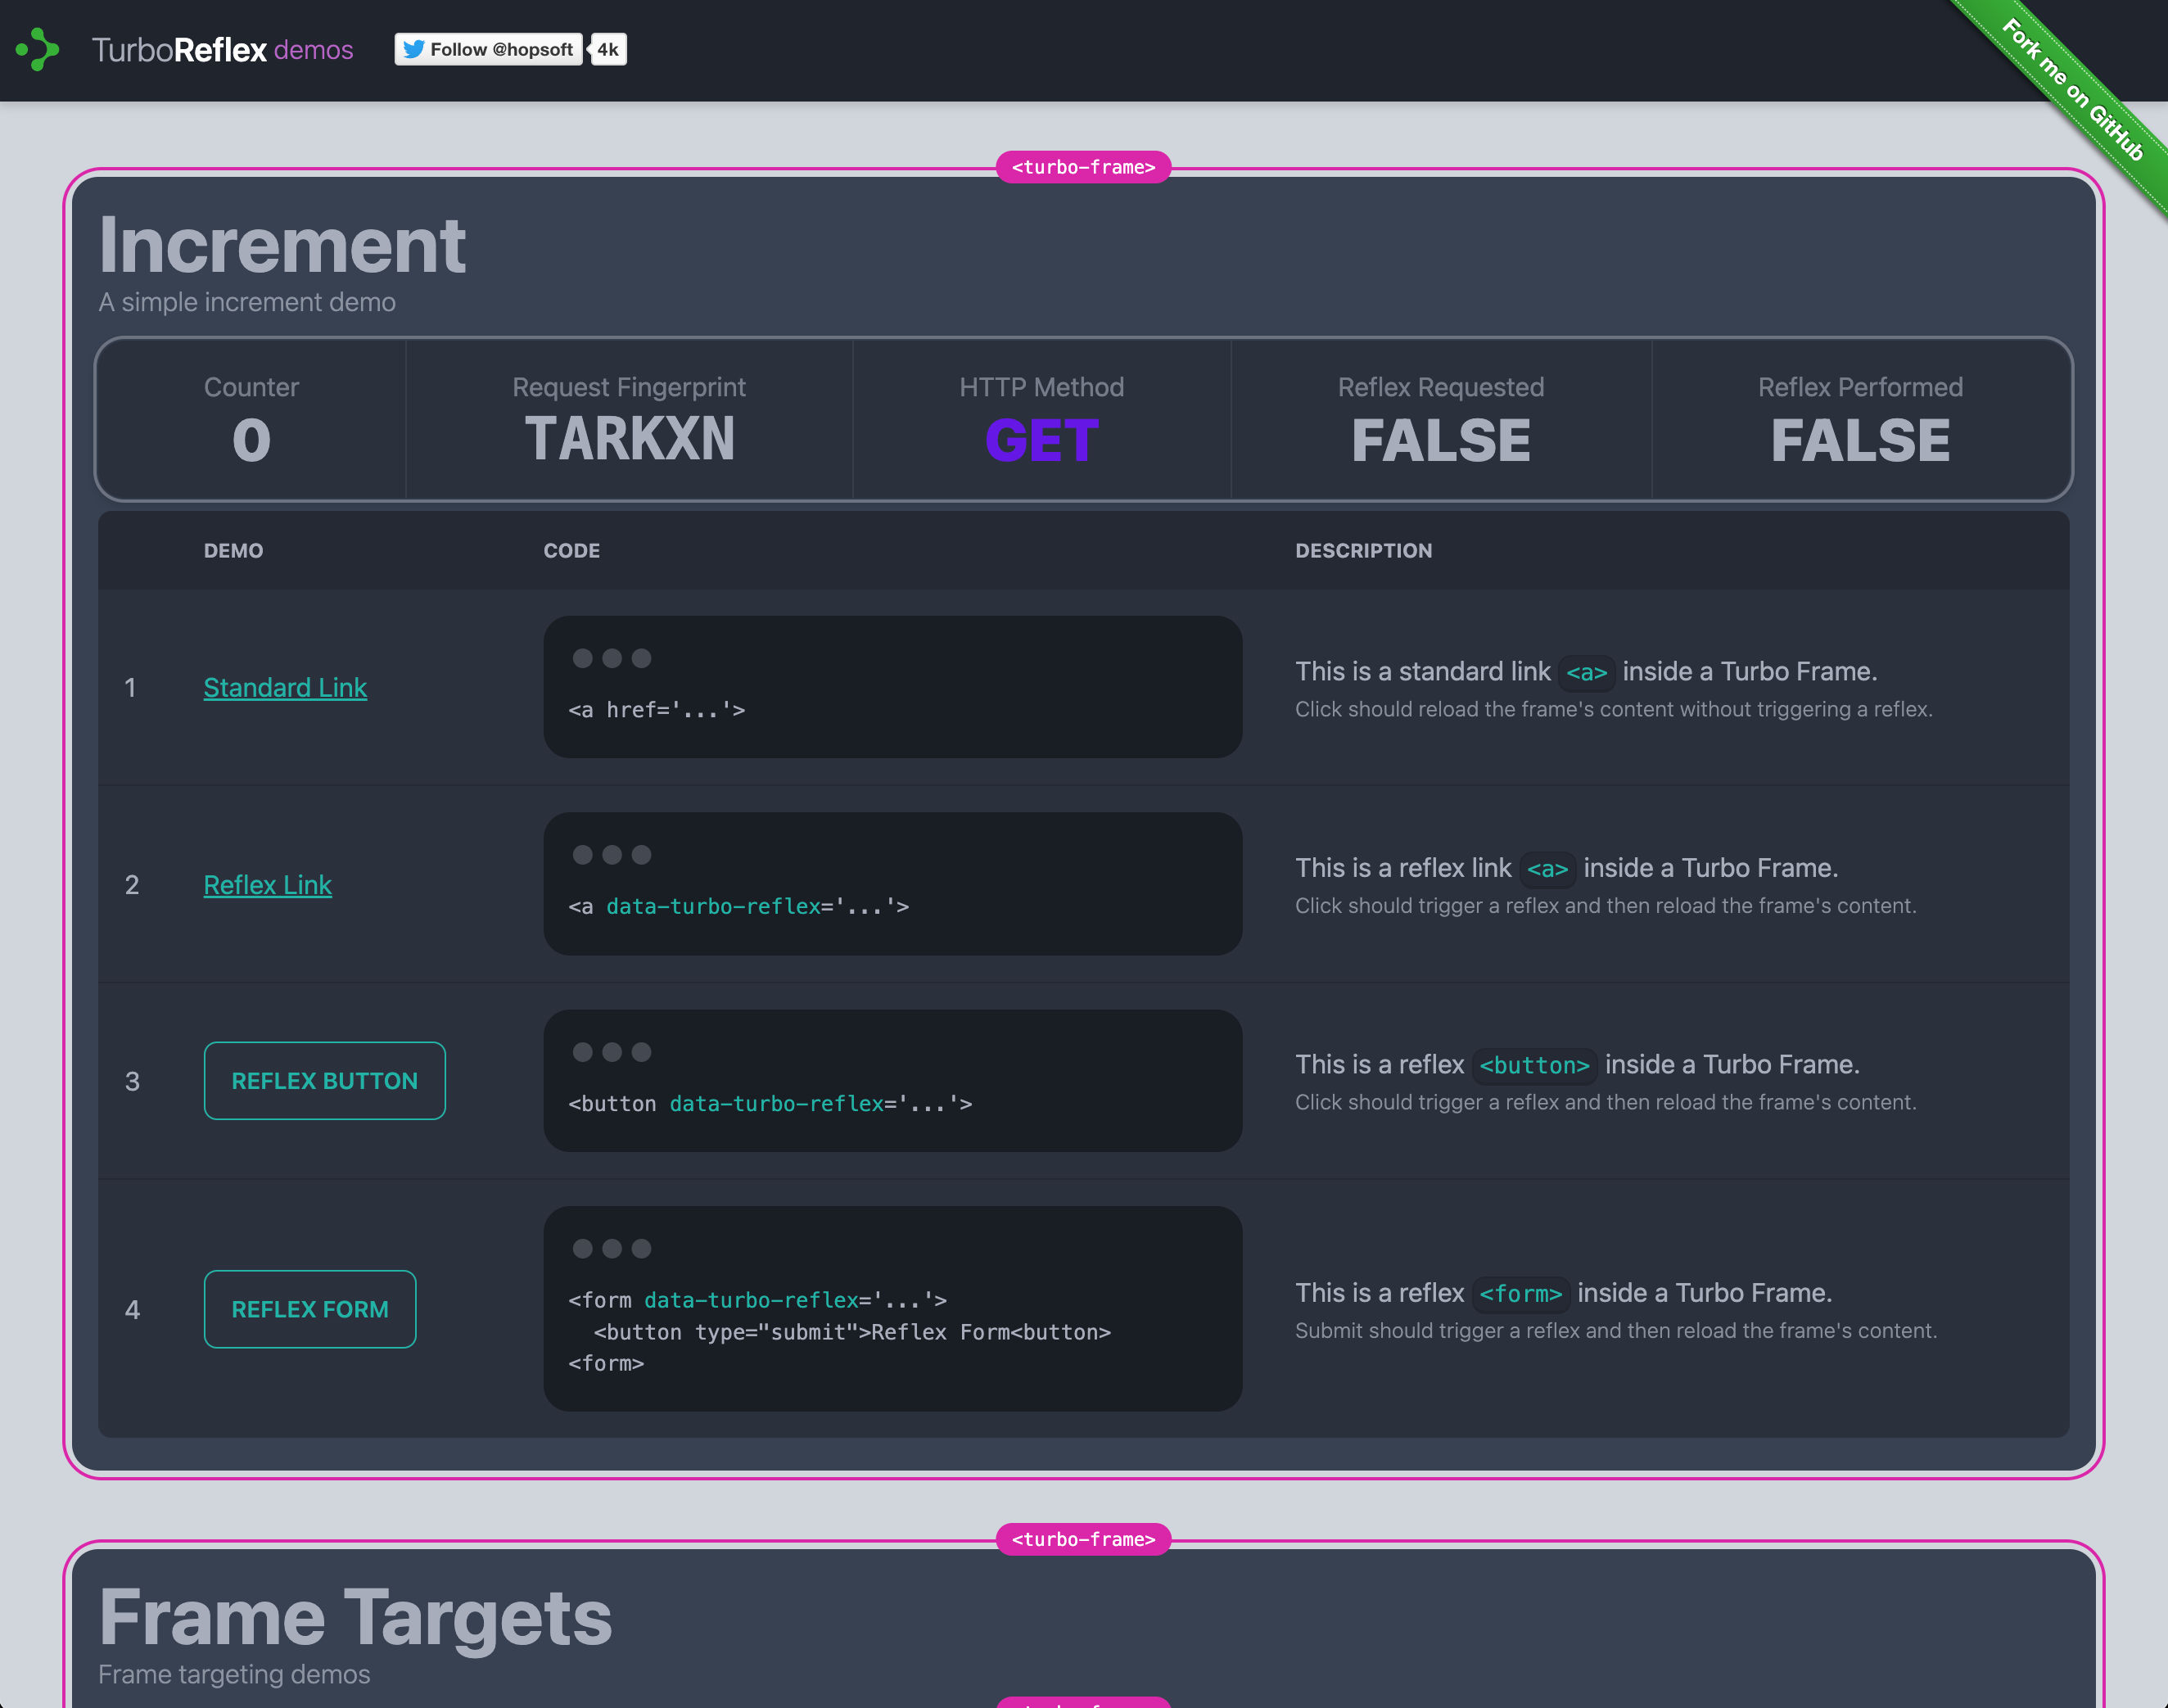This screenshot has width=2168, height=1708.
Task: Submit the REFLEX FORM button
Action: point(310,1308)
